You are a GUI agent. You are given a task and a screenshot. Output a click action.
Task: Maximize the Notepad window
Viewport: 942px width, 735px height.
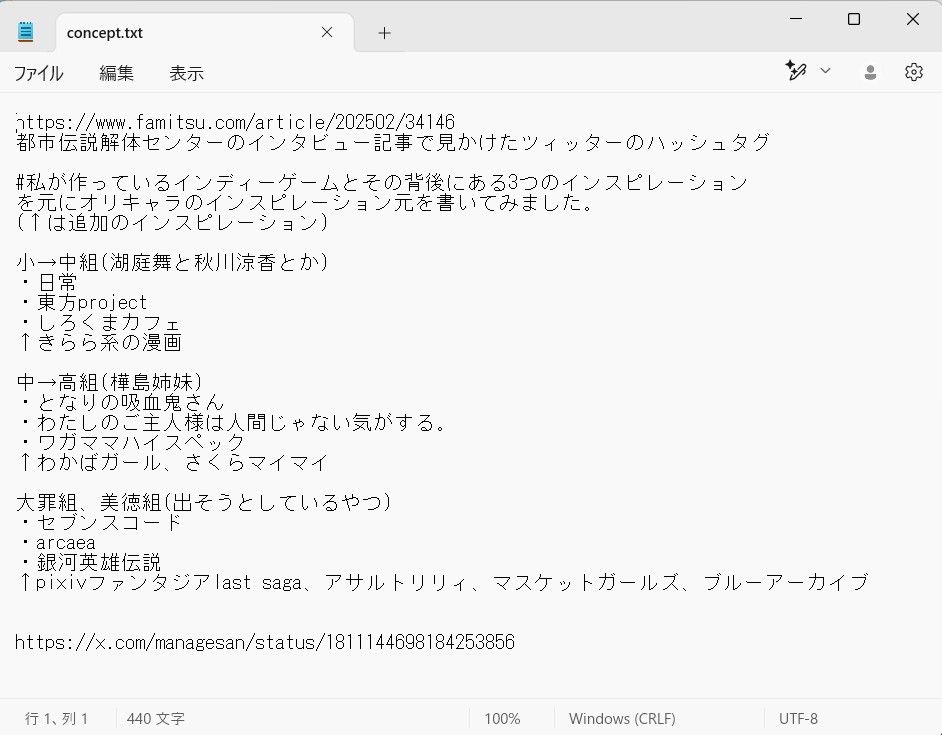(x=854, y=19)
